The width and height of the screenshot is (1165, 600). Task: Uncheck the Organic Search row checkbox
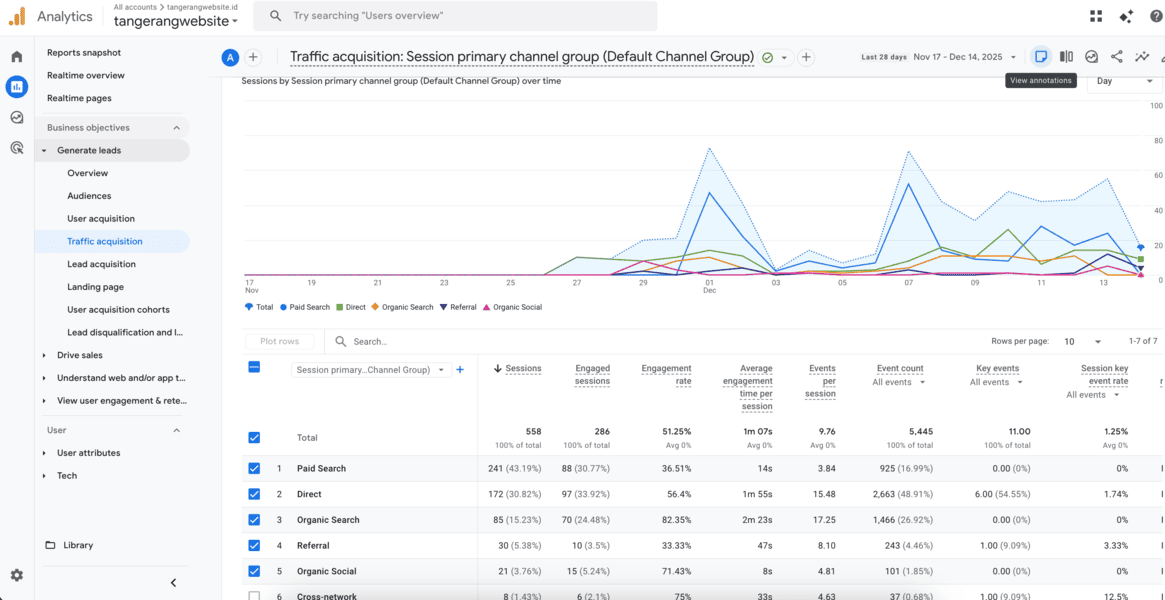pyautogui.click(x=254, y=520)
